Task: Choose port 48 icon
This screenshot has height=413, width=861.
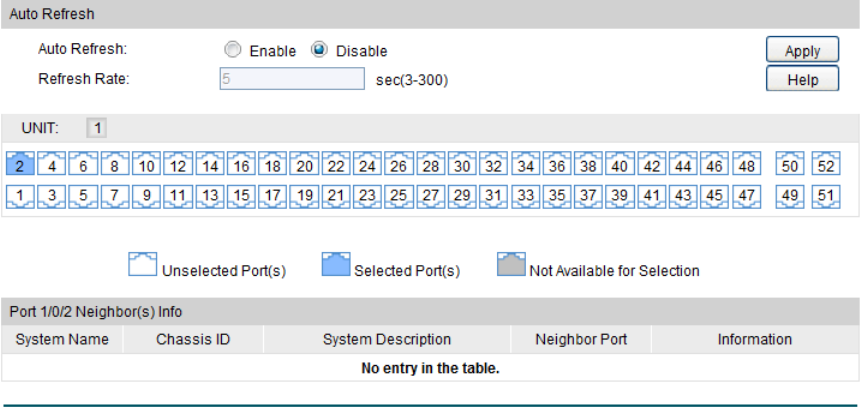Action: coord(747,165)
